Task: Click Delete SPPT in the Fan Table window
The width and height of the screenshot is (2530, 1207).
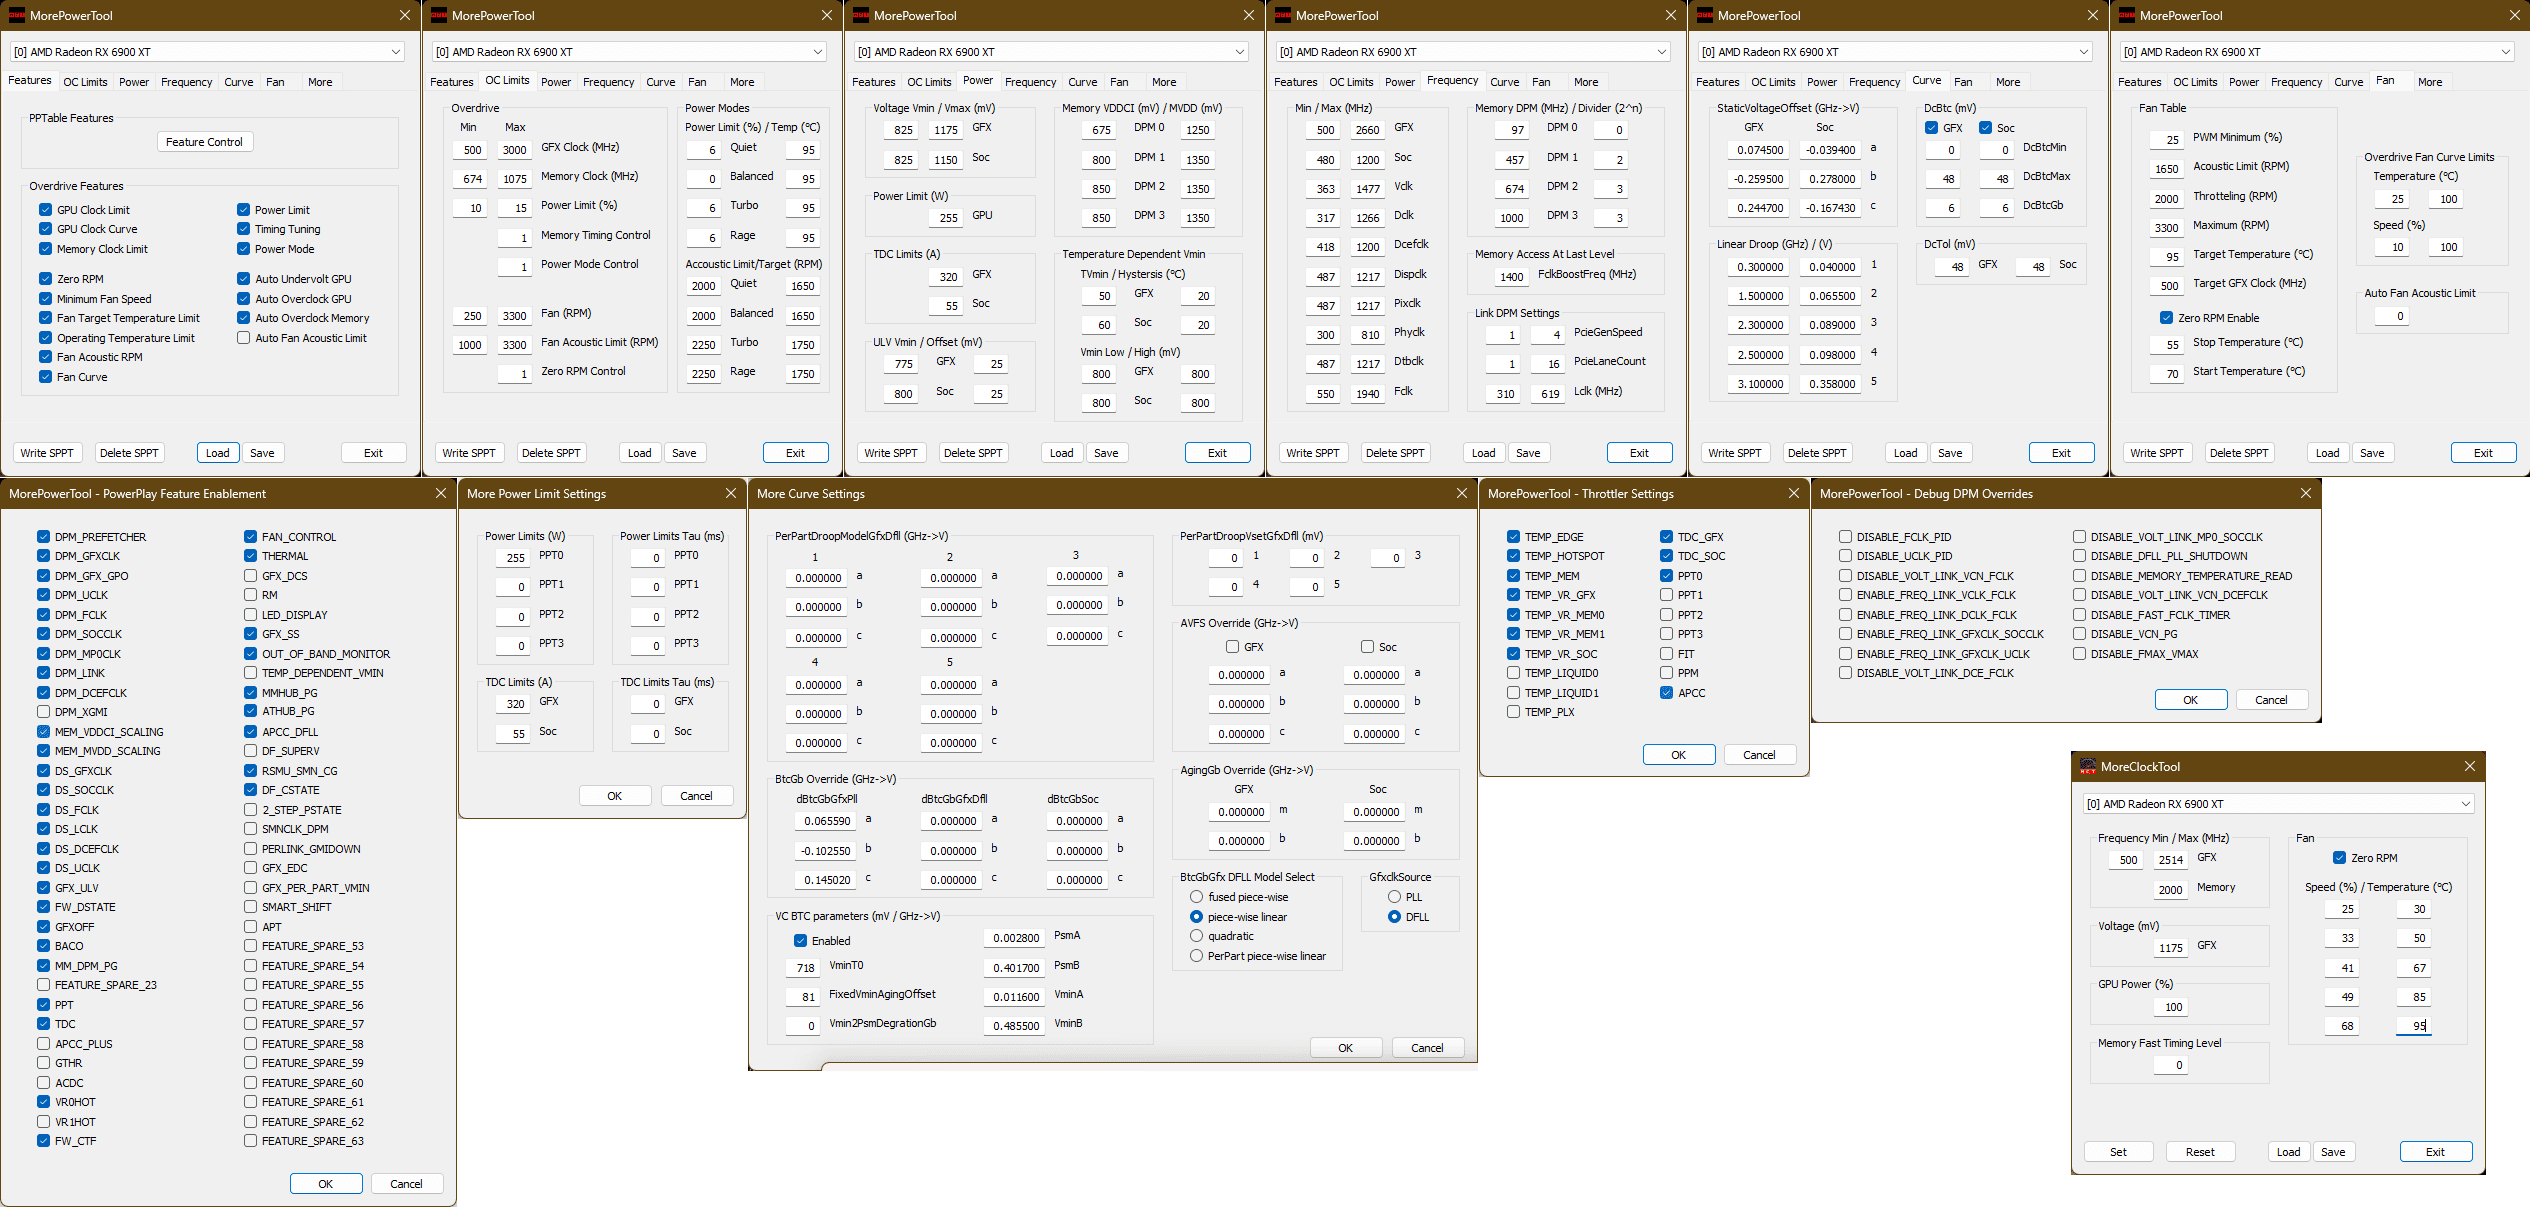Action: point(2239,453)
